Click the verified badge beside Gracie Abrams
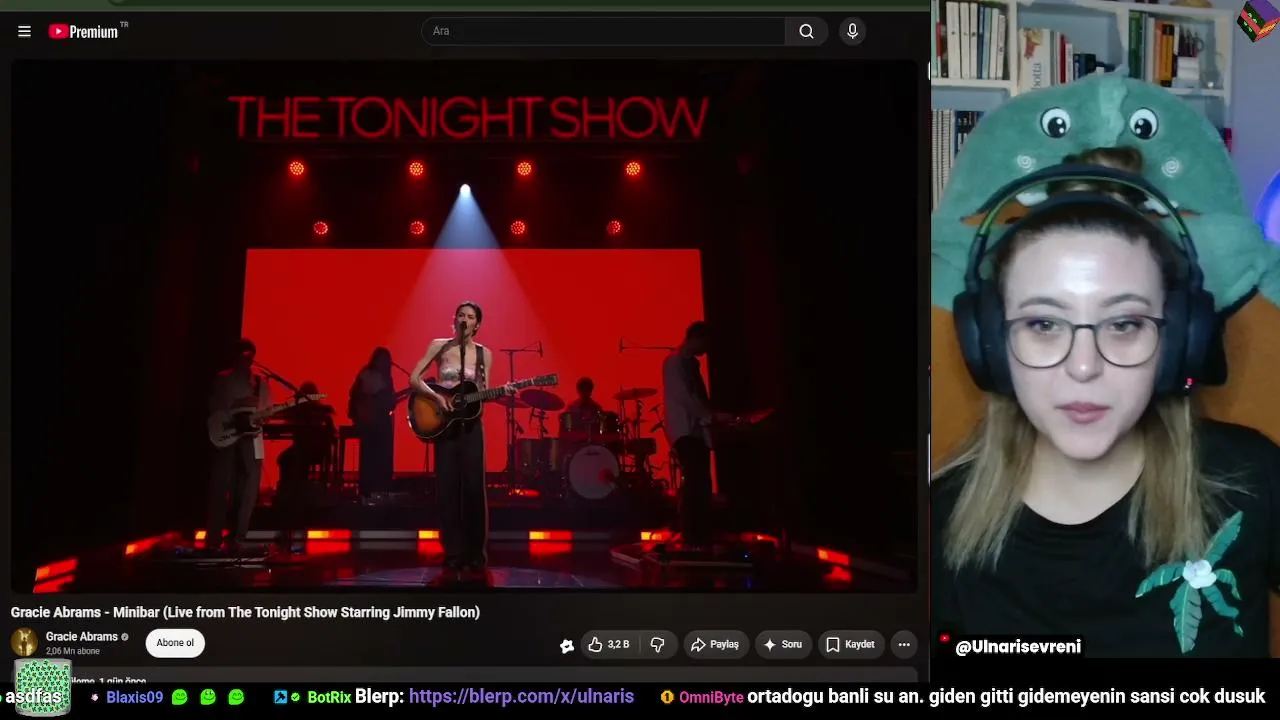Screen dimensions: 1280x720 (125, 637)
